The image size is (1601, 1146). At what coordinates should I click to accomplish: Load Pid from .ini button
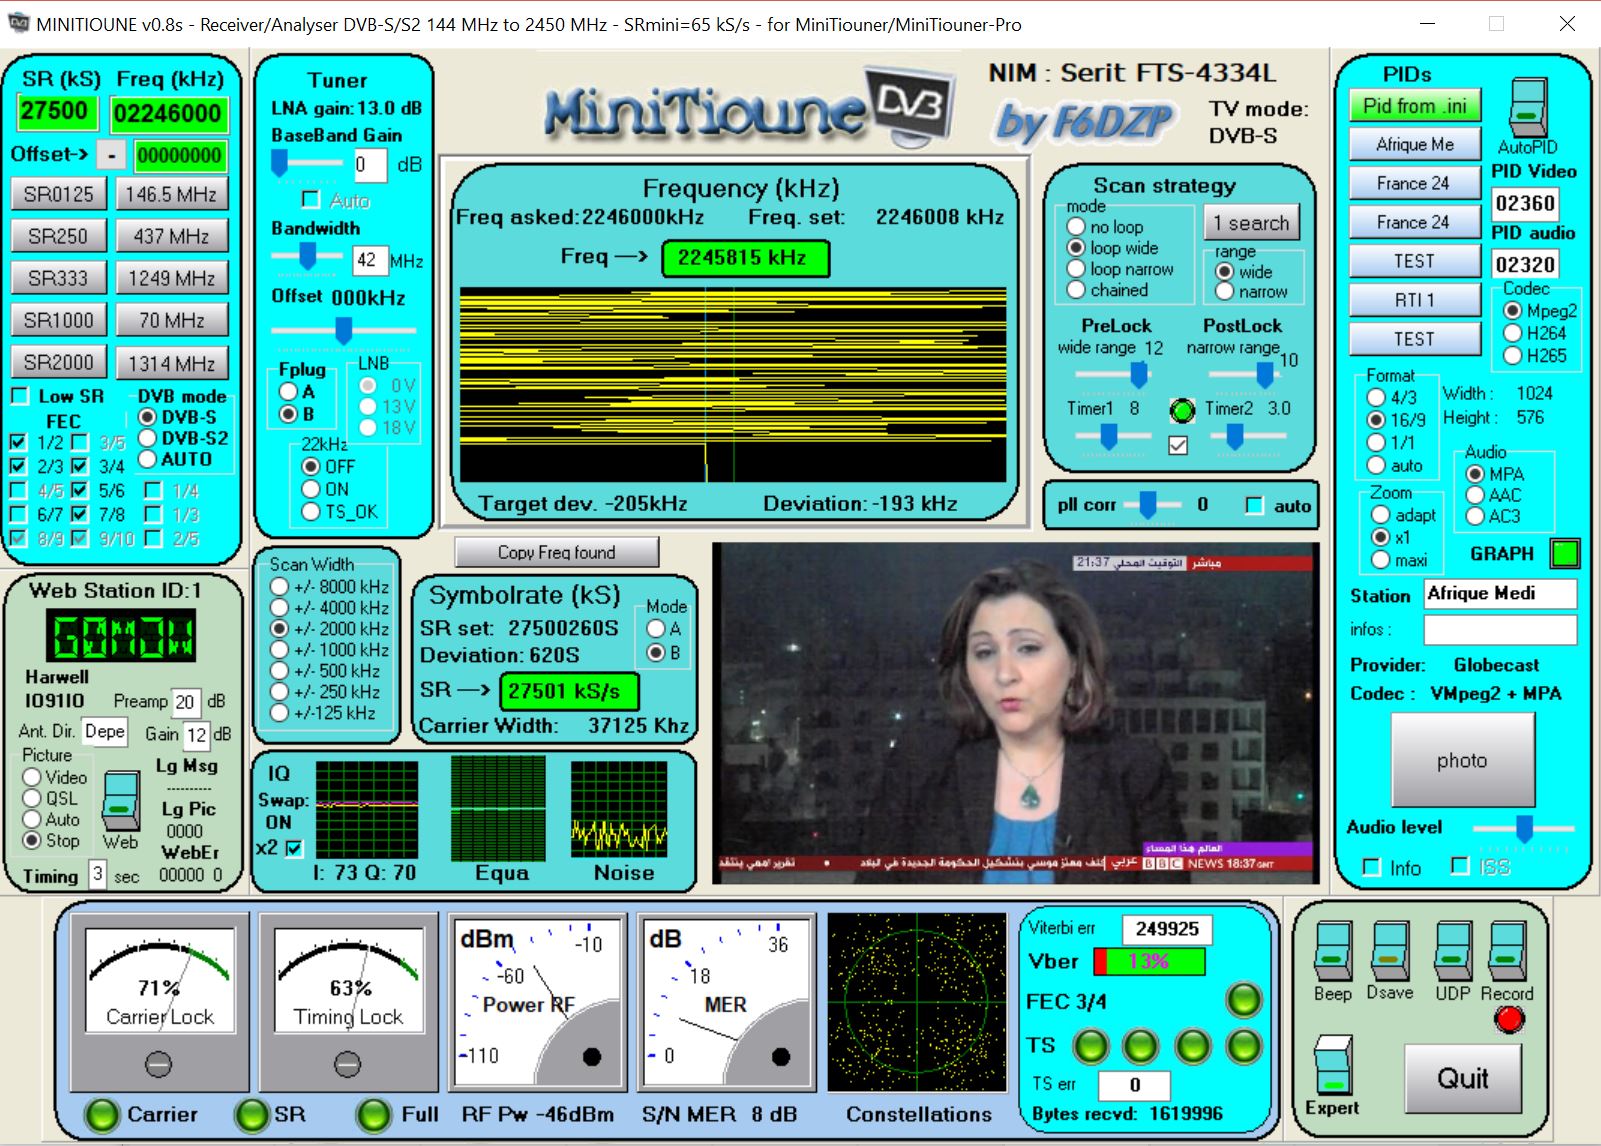1415,106
